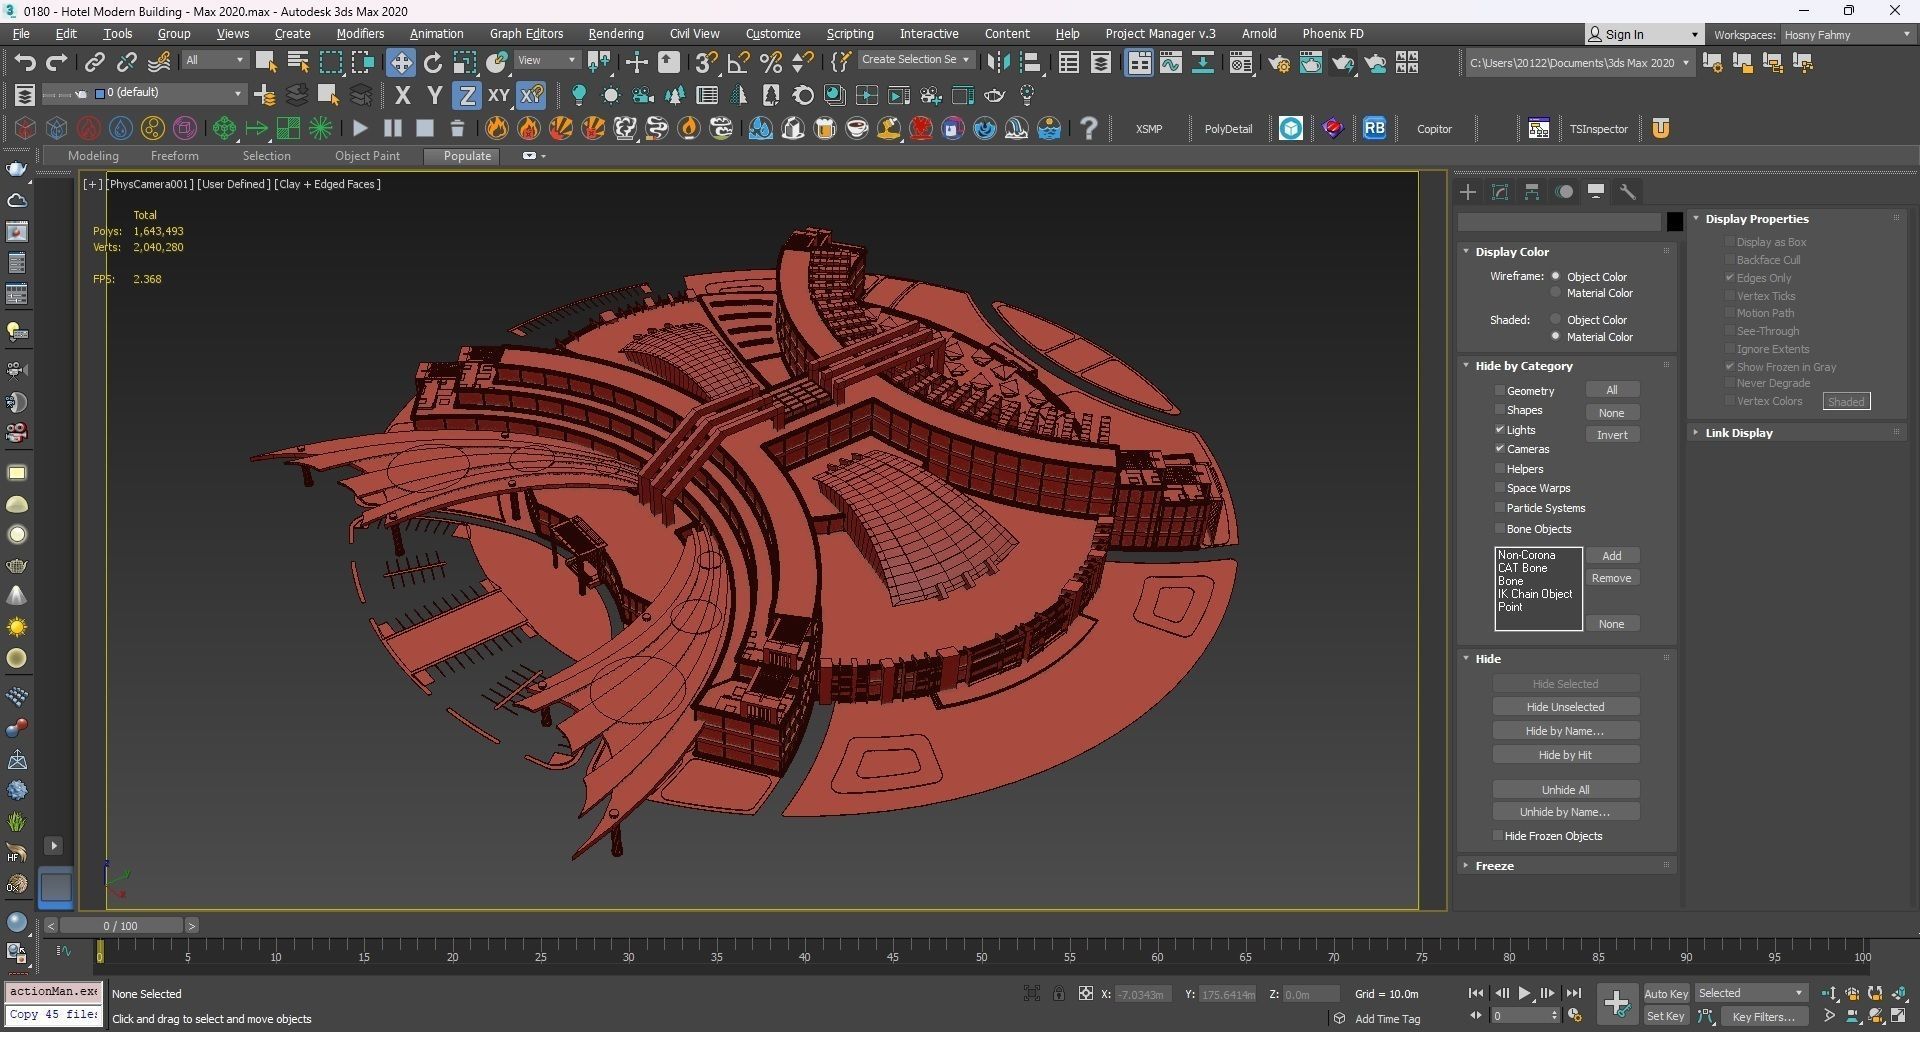1920x1040 pixels.
Task: Switch to the Freeform ribbon tab
Action: point(174,156)
